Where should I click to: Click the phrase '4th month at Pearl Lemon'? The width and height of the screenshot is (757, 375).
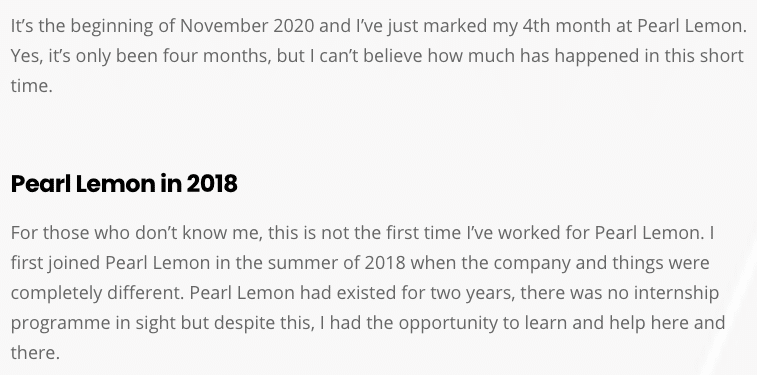(634, 26)
